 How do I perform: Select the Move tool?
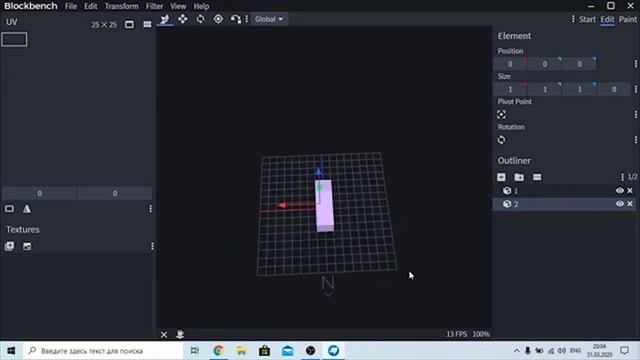pos(182,19)
